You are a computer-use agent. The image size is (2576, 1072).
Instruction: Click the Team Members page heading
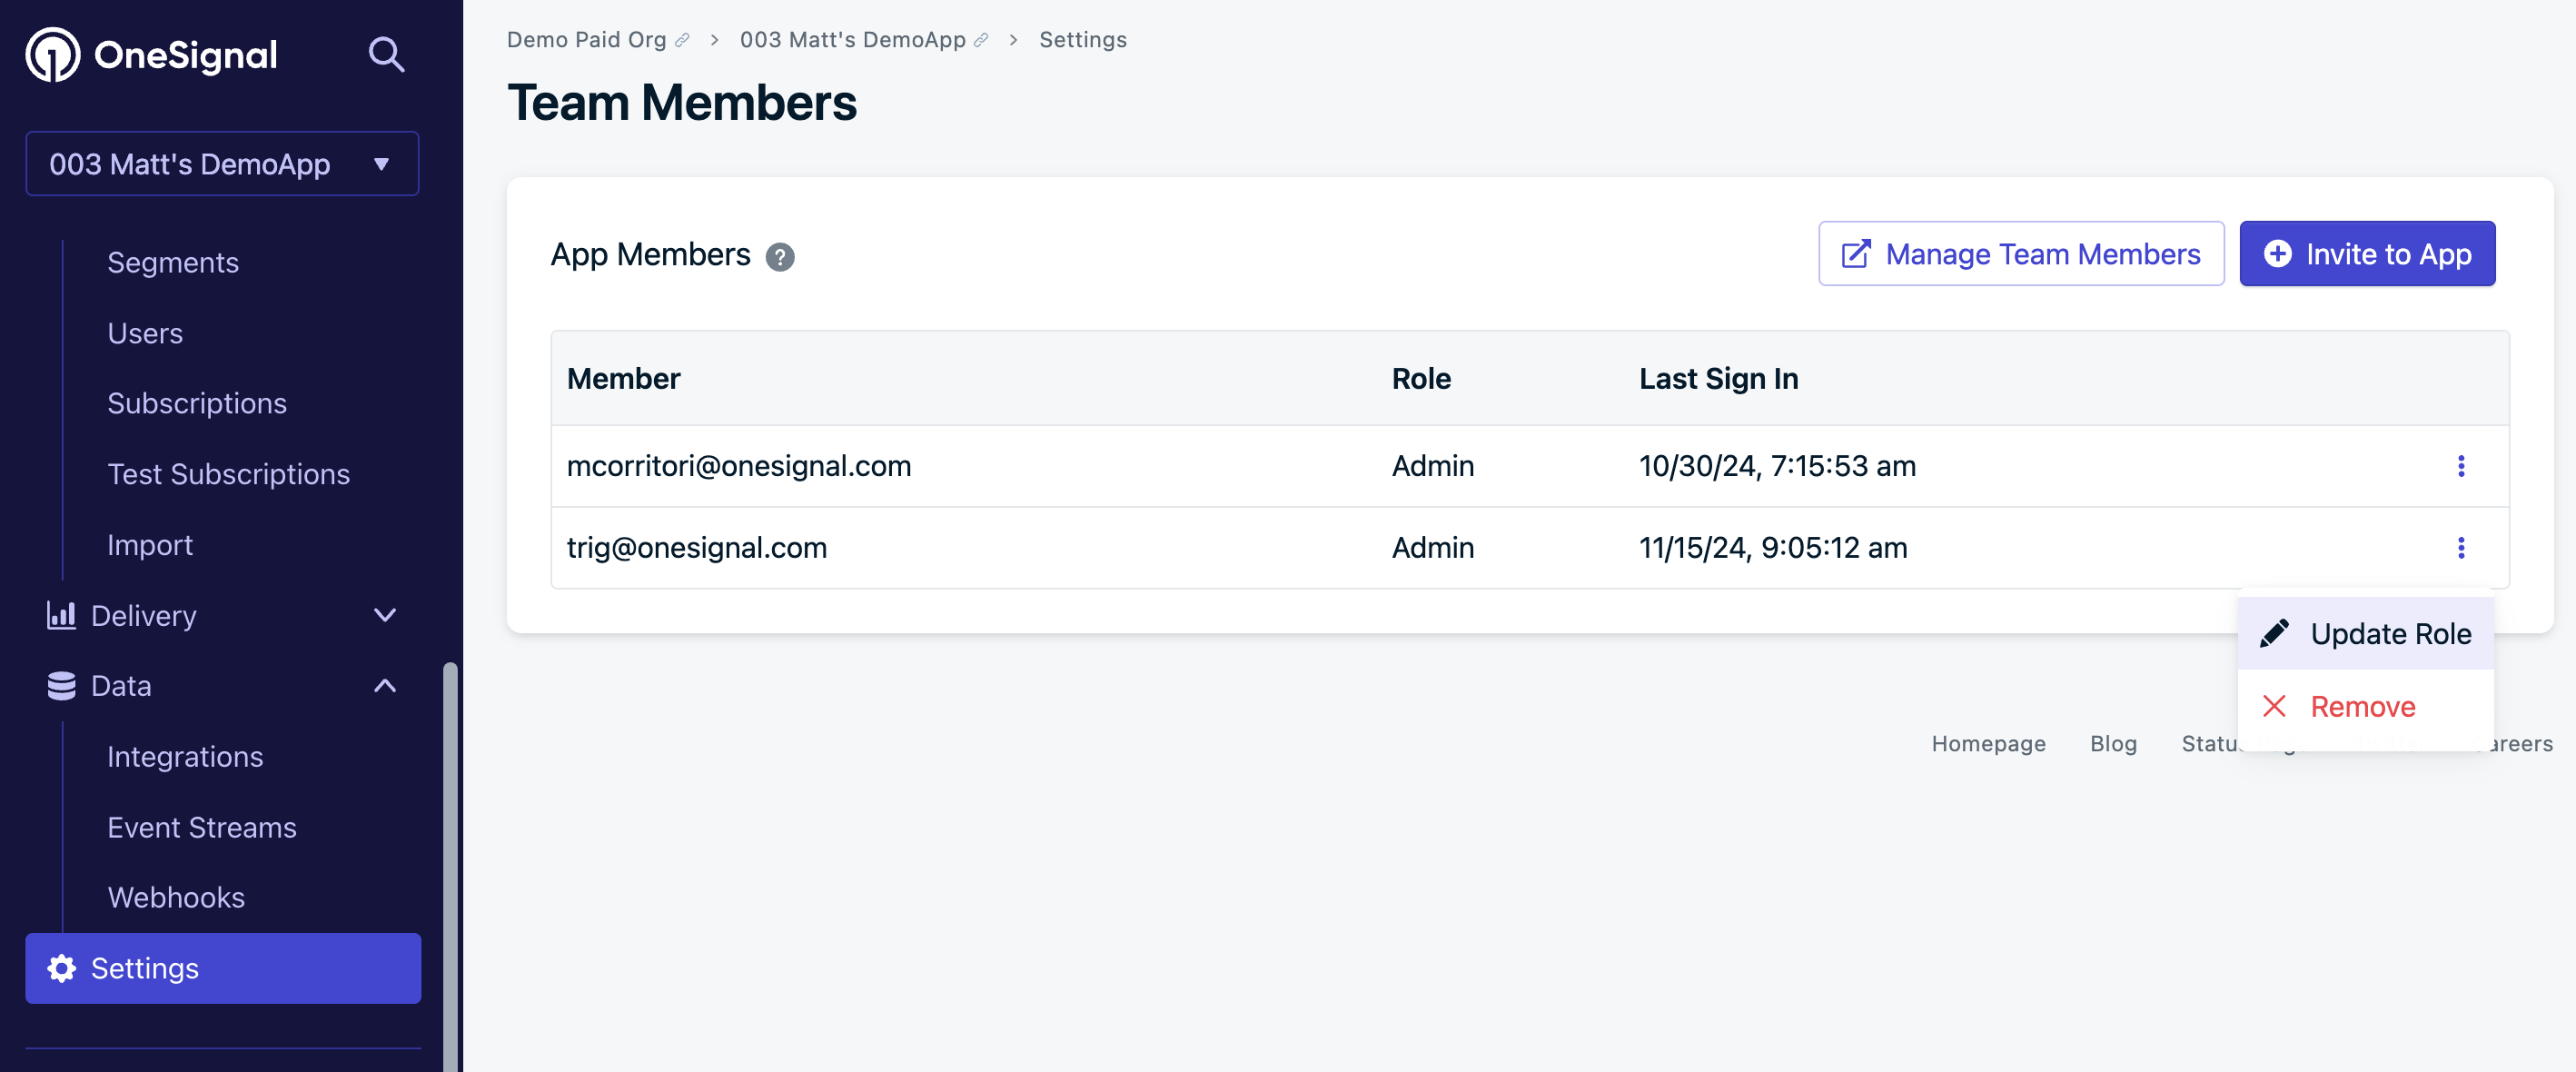click(682, 103)
